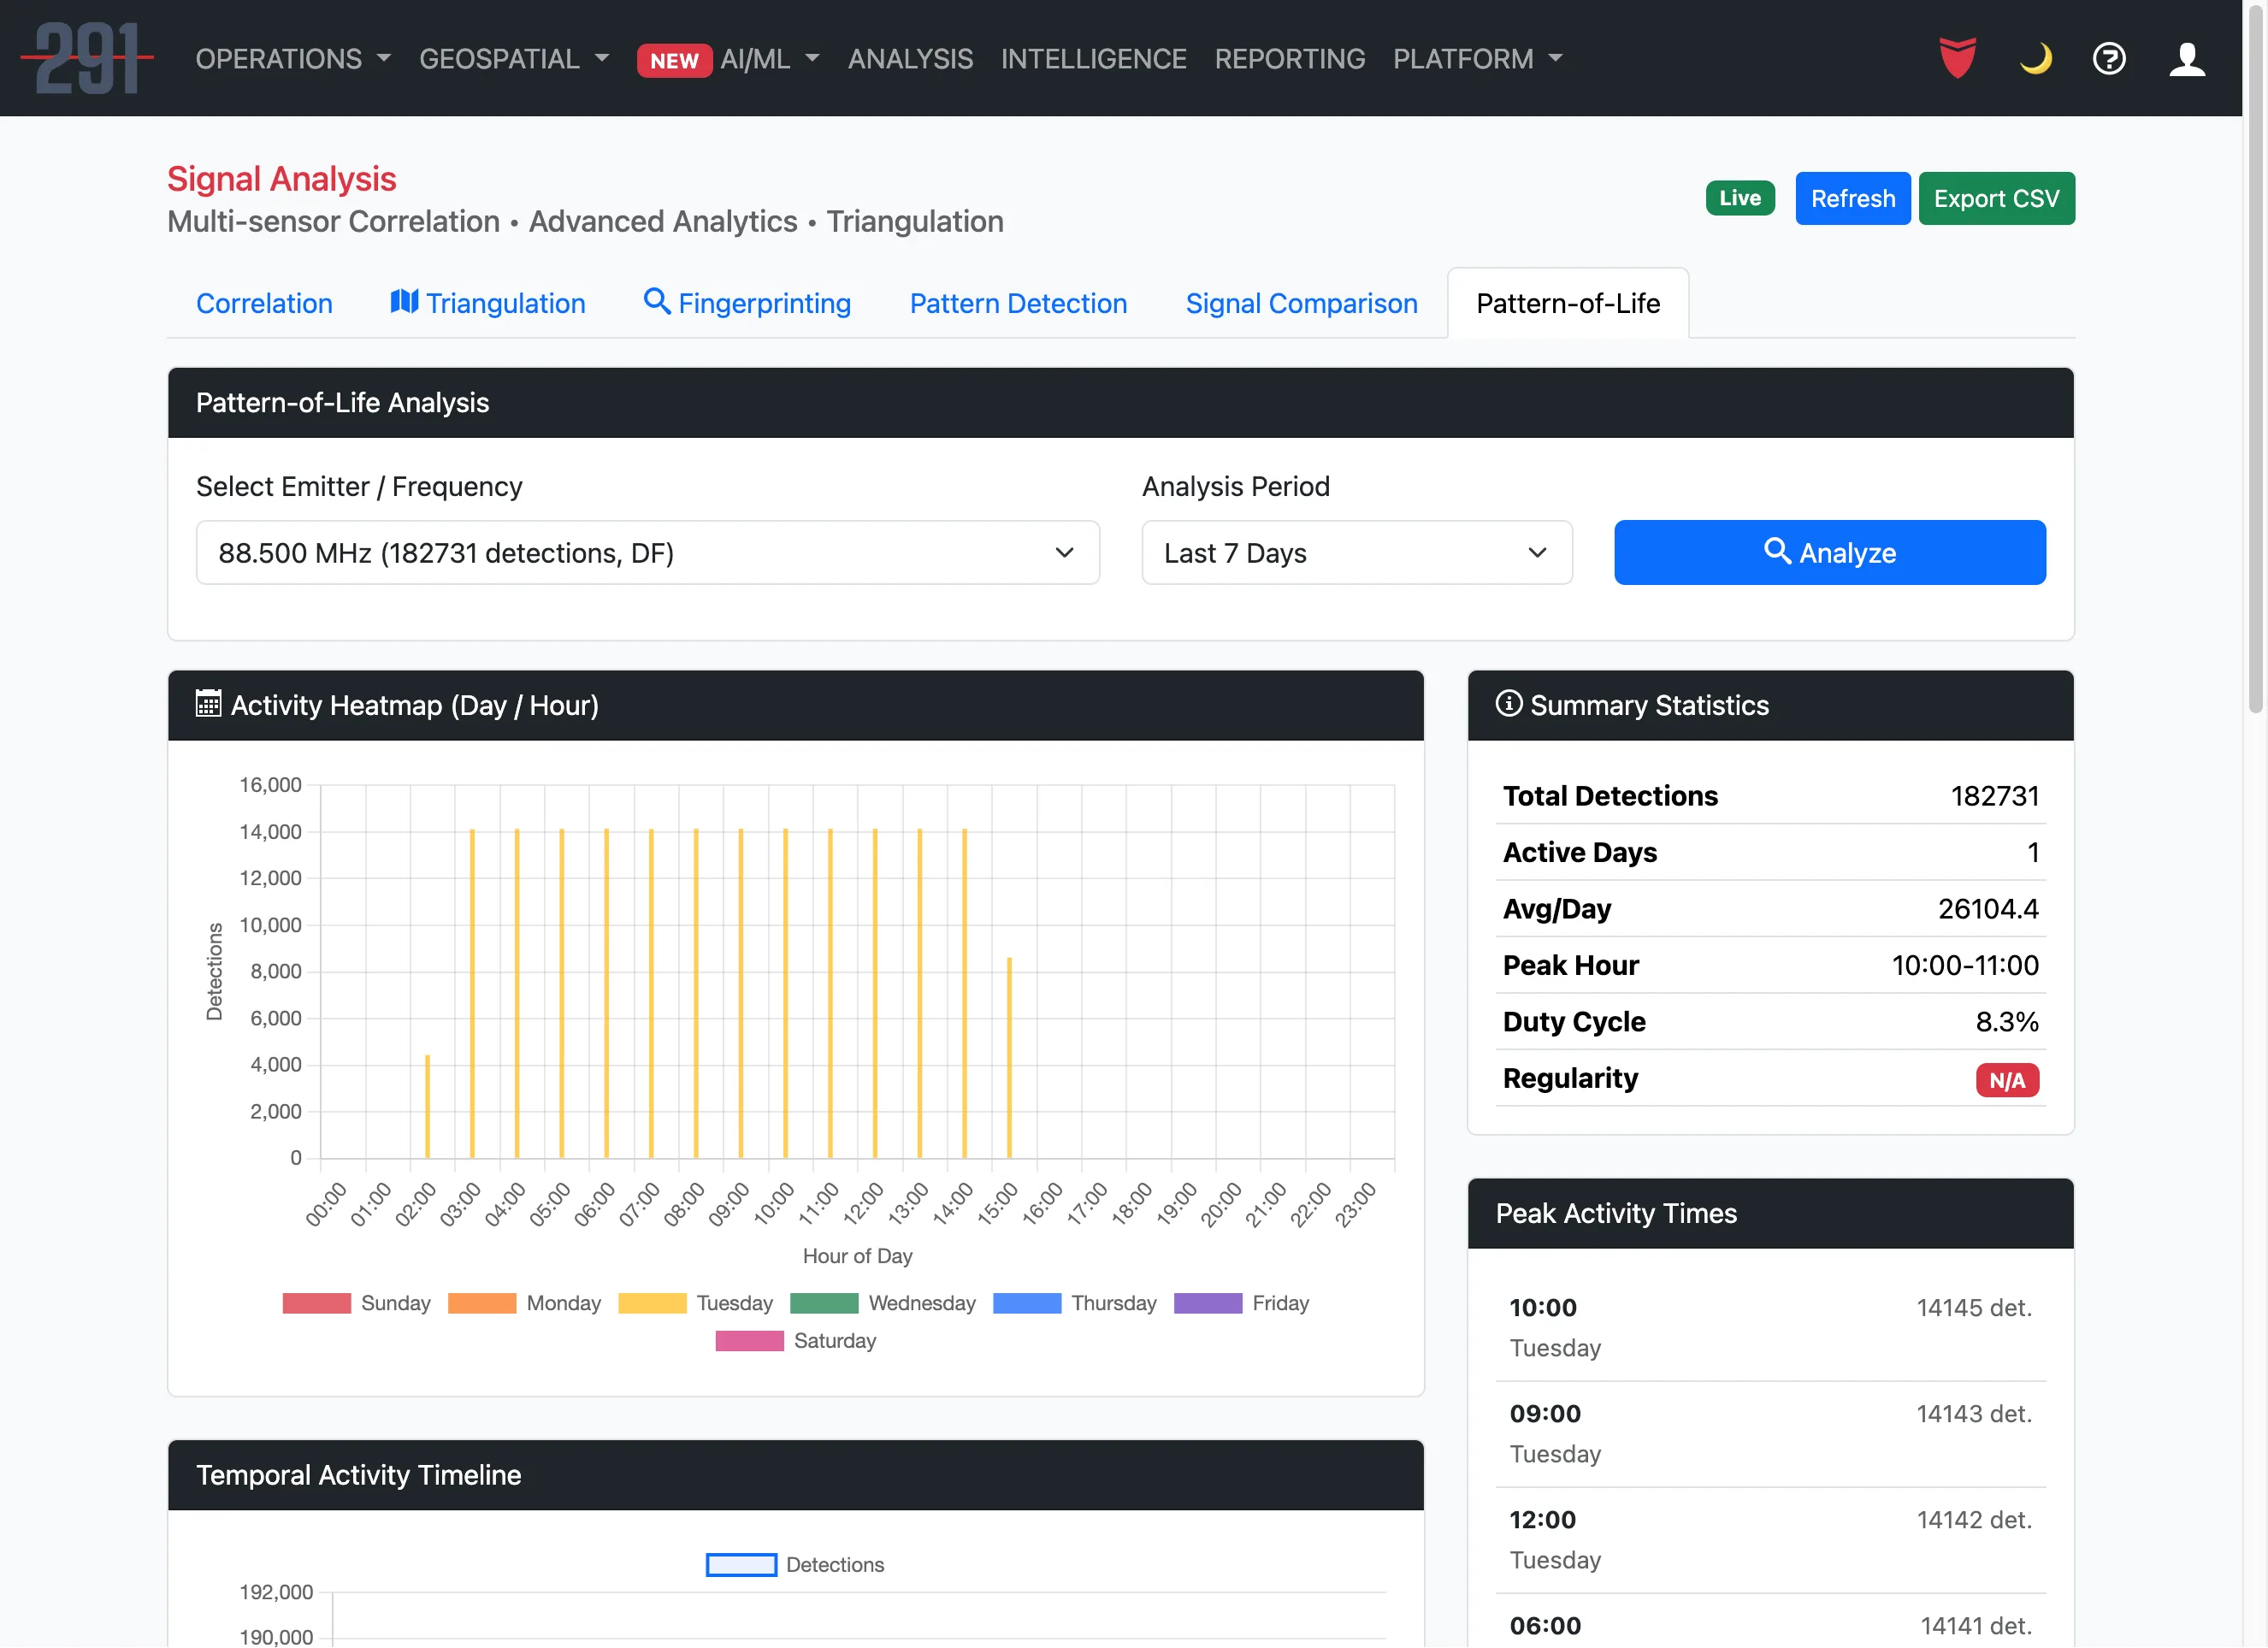Viewport: 2268px width, 1648px height.
Task: Switch to the Pattern Detection tab
Action: (x=1017, y=303)
